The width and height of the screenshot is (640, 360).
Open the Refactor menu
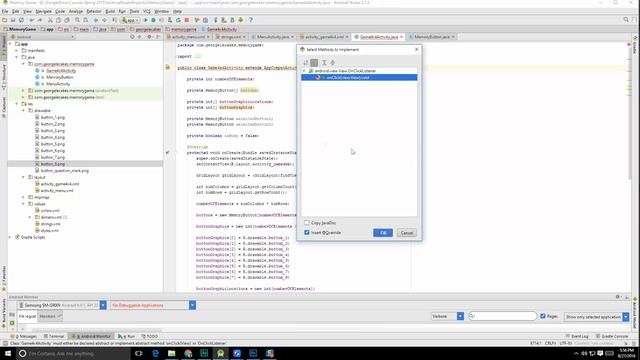[x=93, y=11]
